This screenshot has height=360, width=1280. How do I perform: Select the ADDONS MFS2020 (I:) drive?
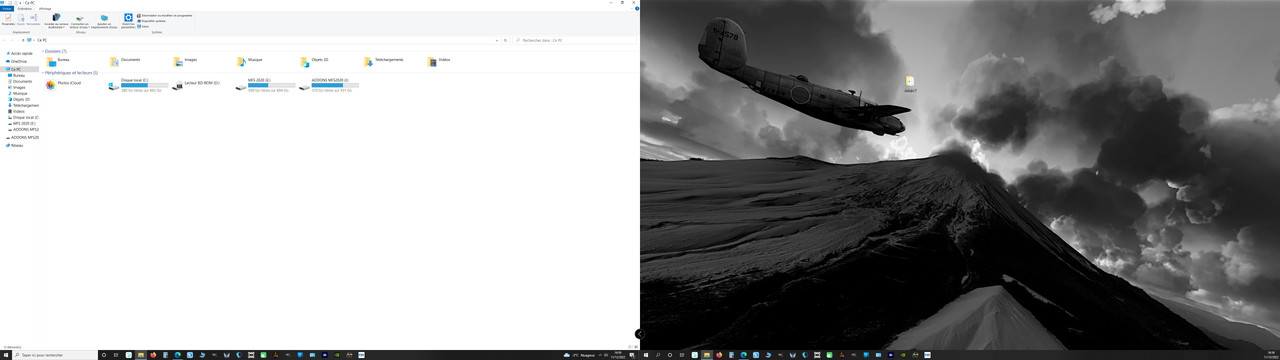click(x=329, y=85)
